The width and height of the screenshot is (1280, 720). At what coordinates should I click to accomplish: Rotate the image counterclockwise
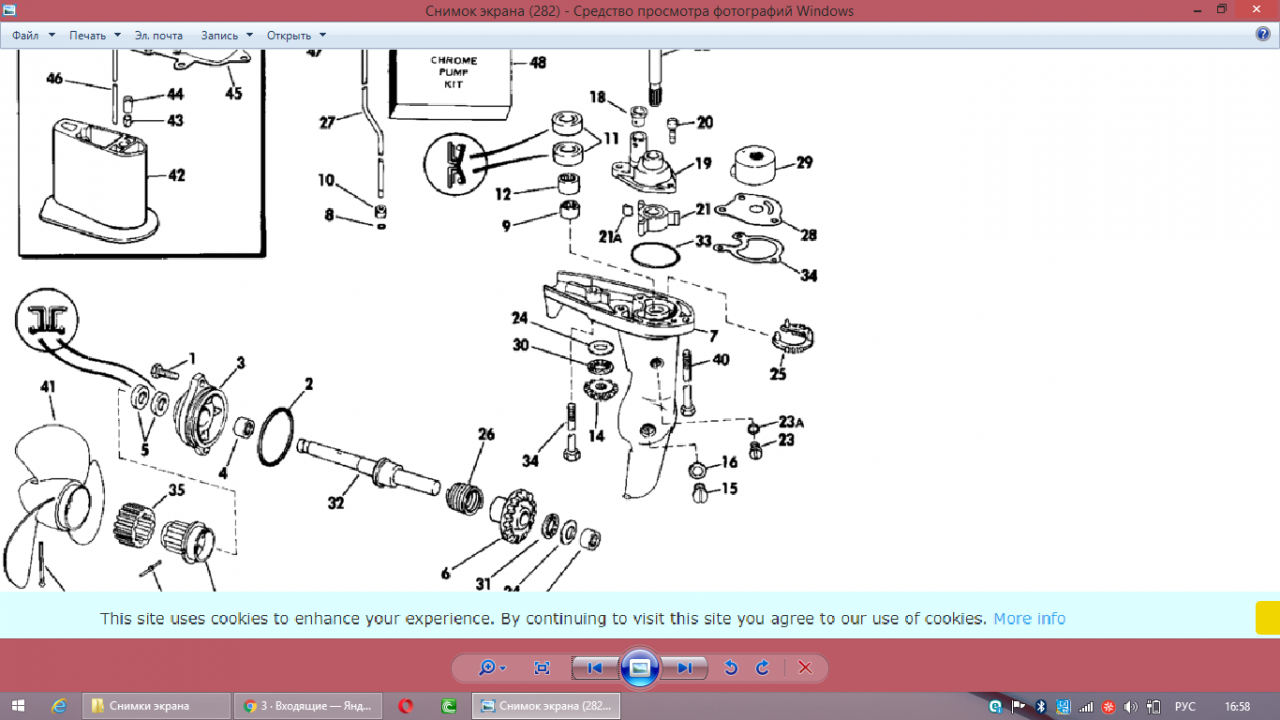[x=731, y=668]
